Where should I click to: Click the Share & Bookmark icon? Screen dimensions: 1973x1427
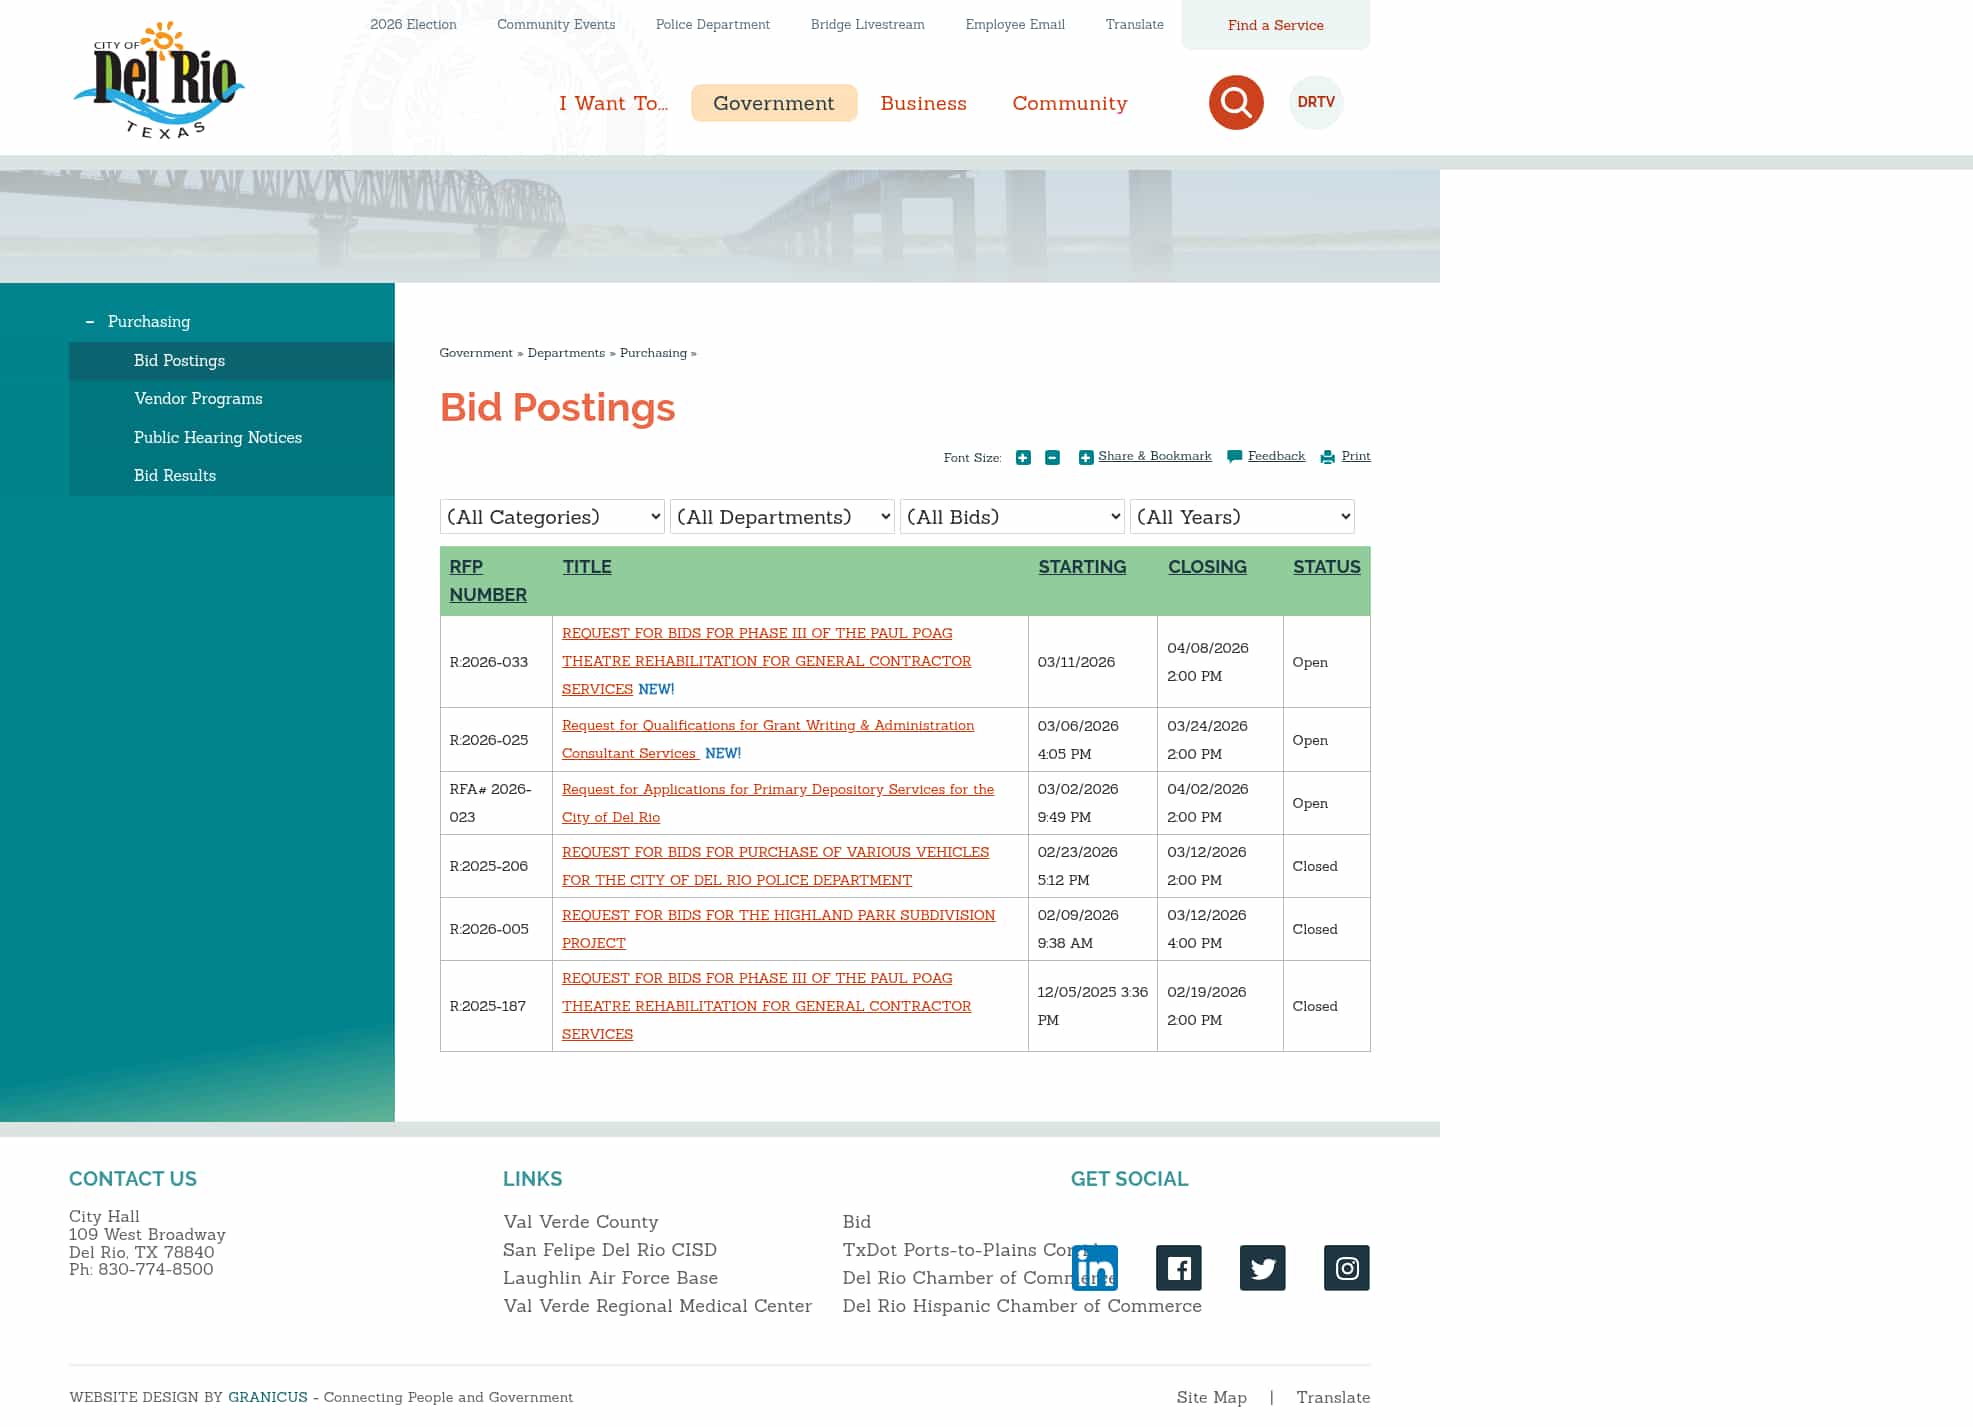[x=1086, y=457]
